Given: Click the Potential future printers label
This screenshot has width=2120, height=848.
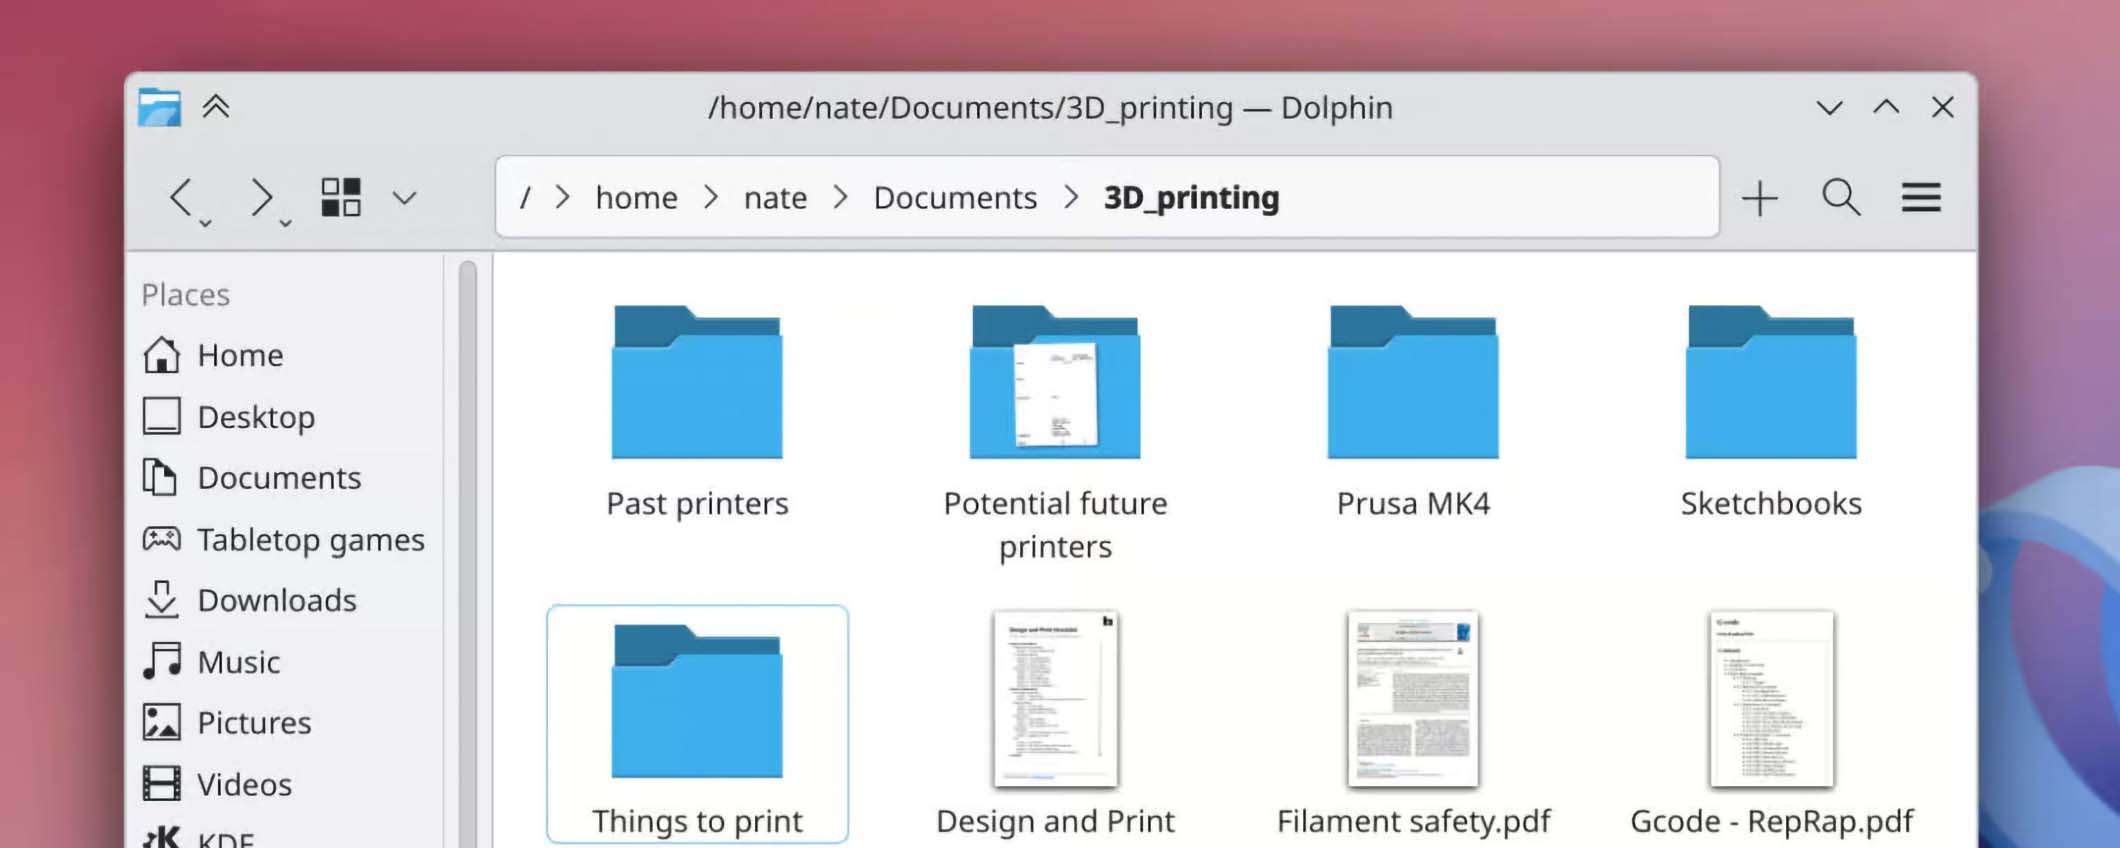Looking at the screenshot, I should (x=1055, y=525).
